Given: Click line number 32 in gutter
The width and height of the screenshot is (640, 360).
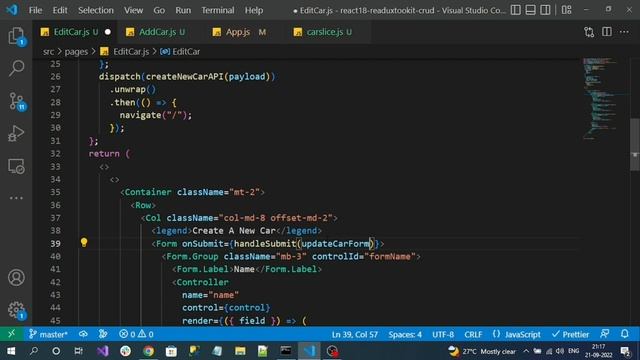Looking at the screenshot, I should click(x=55, y=153).
